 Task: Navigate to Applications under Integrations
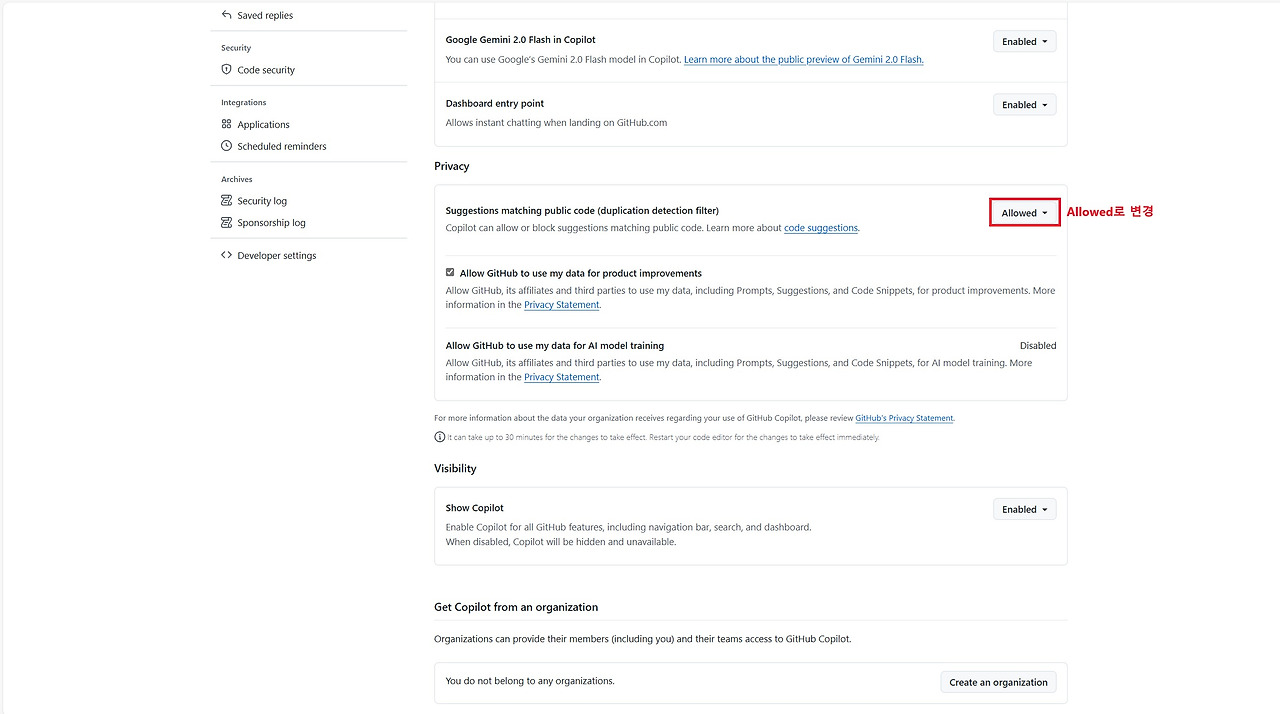coord(263,124)
